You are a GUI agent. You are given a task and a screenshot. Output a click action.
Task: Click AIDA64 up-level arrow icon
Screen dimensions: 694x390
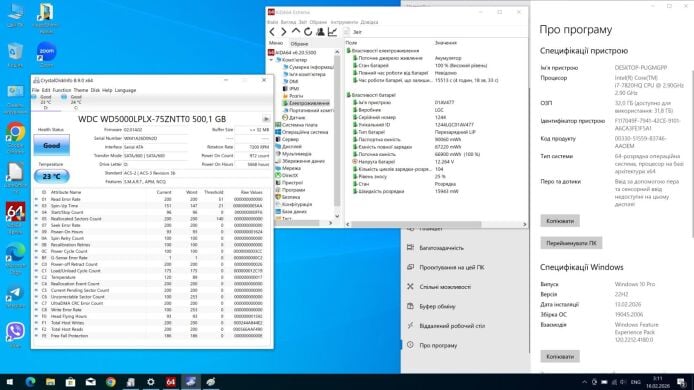(x=296, y=32)
